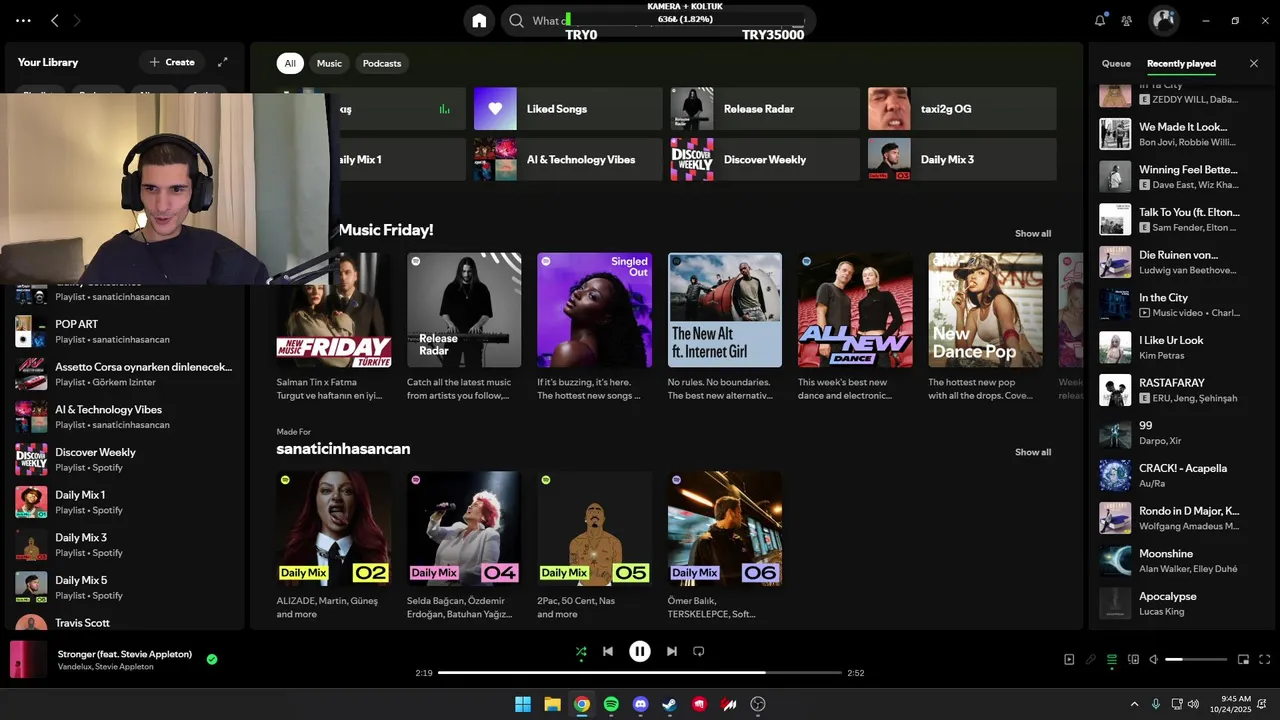This screenshot has height=720, width=1280.
Task: Navigate back with the left arrow
Action: pyautogui.click(x=55, y=20)
